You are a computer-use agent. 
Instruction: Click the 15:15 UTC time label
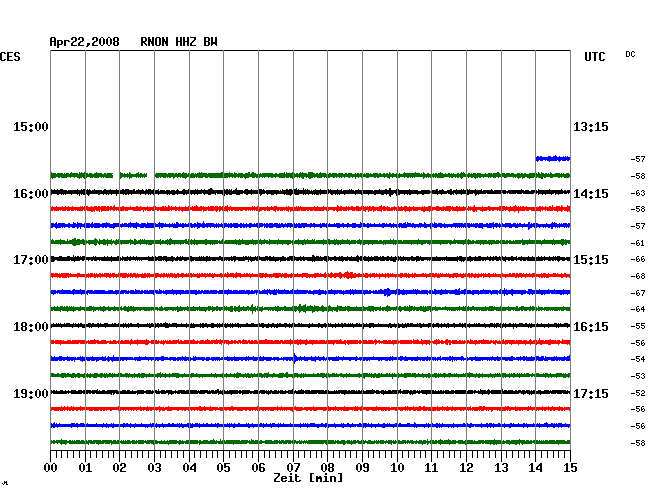click(591, 260)
